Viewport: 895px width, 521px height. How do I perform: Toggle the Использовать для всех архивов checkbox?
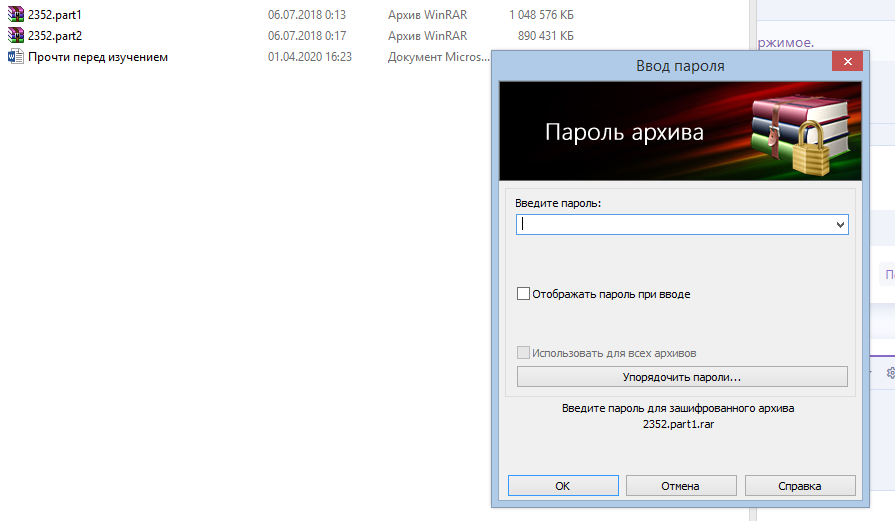[523, 353]
